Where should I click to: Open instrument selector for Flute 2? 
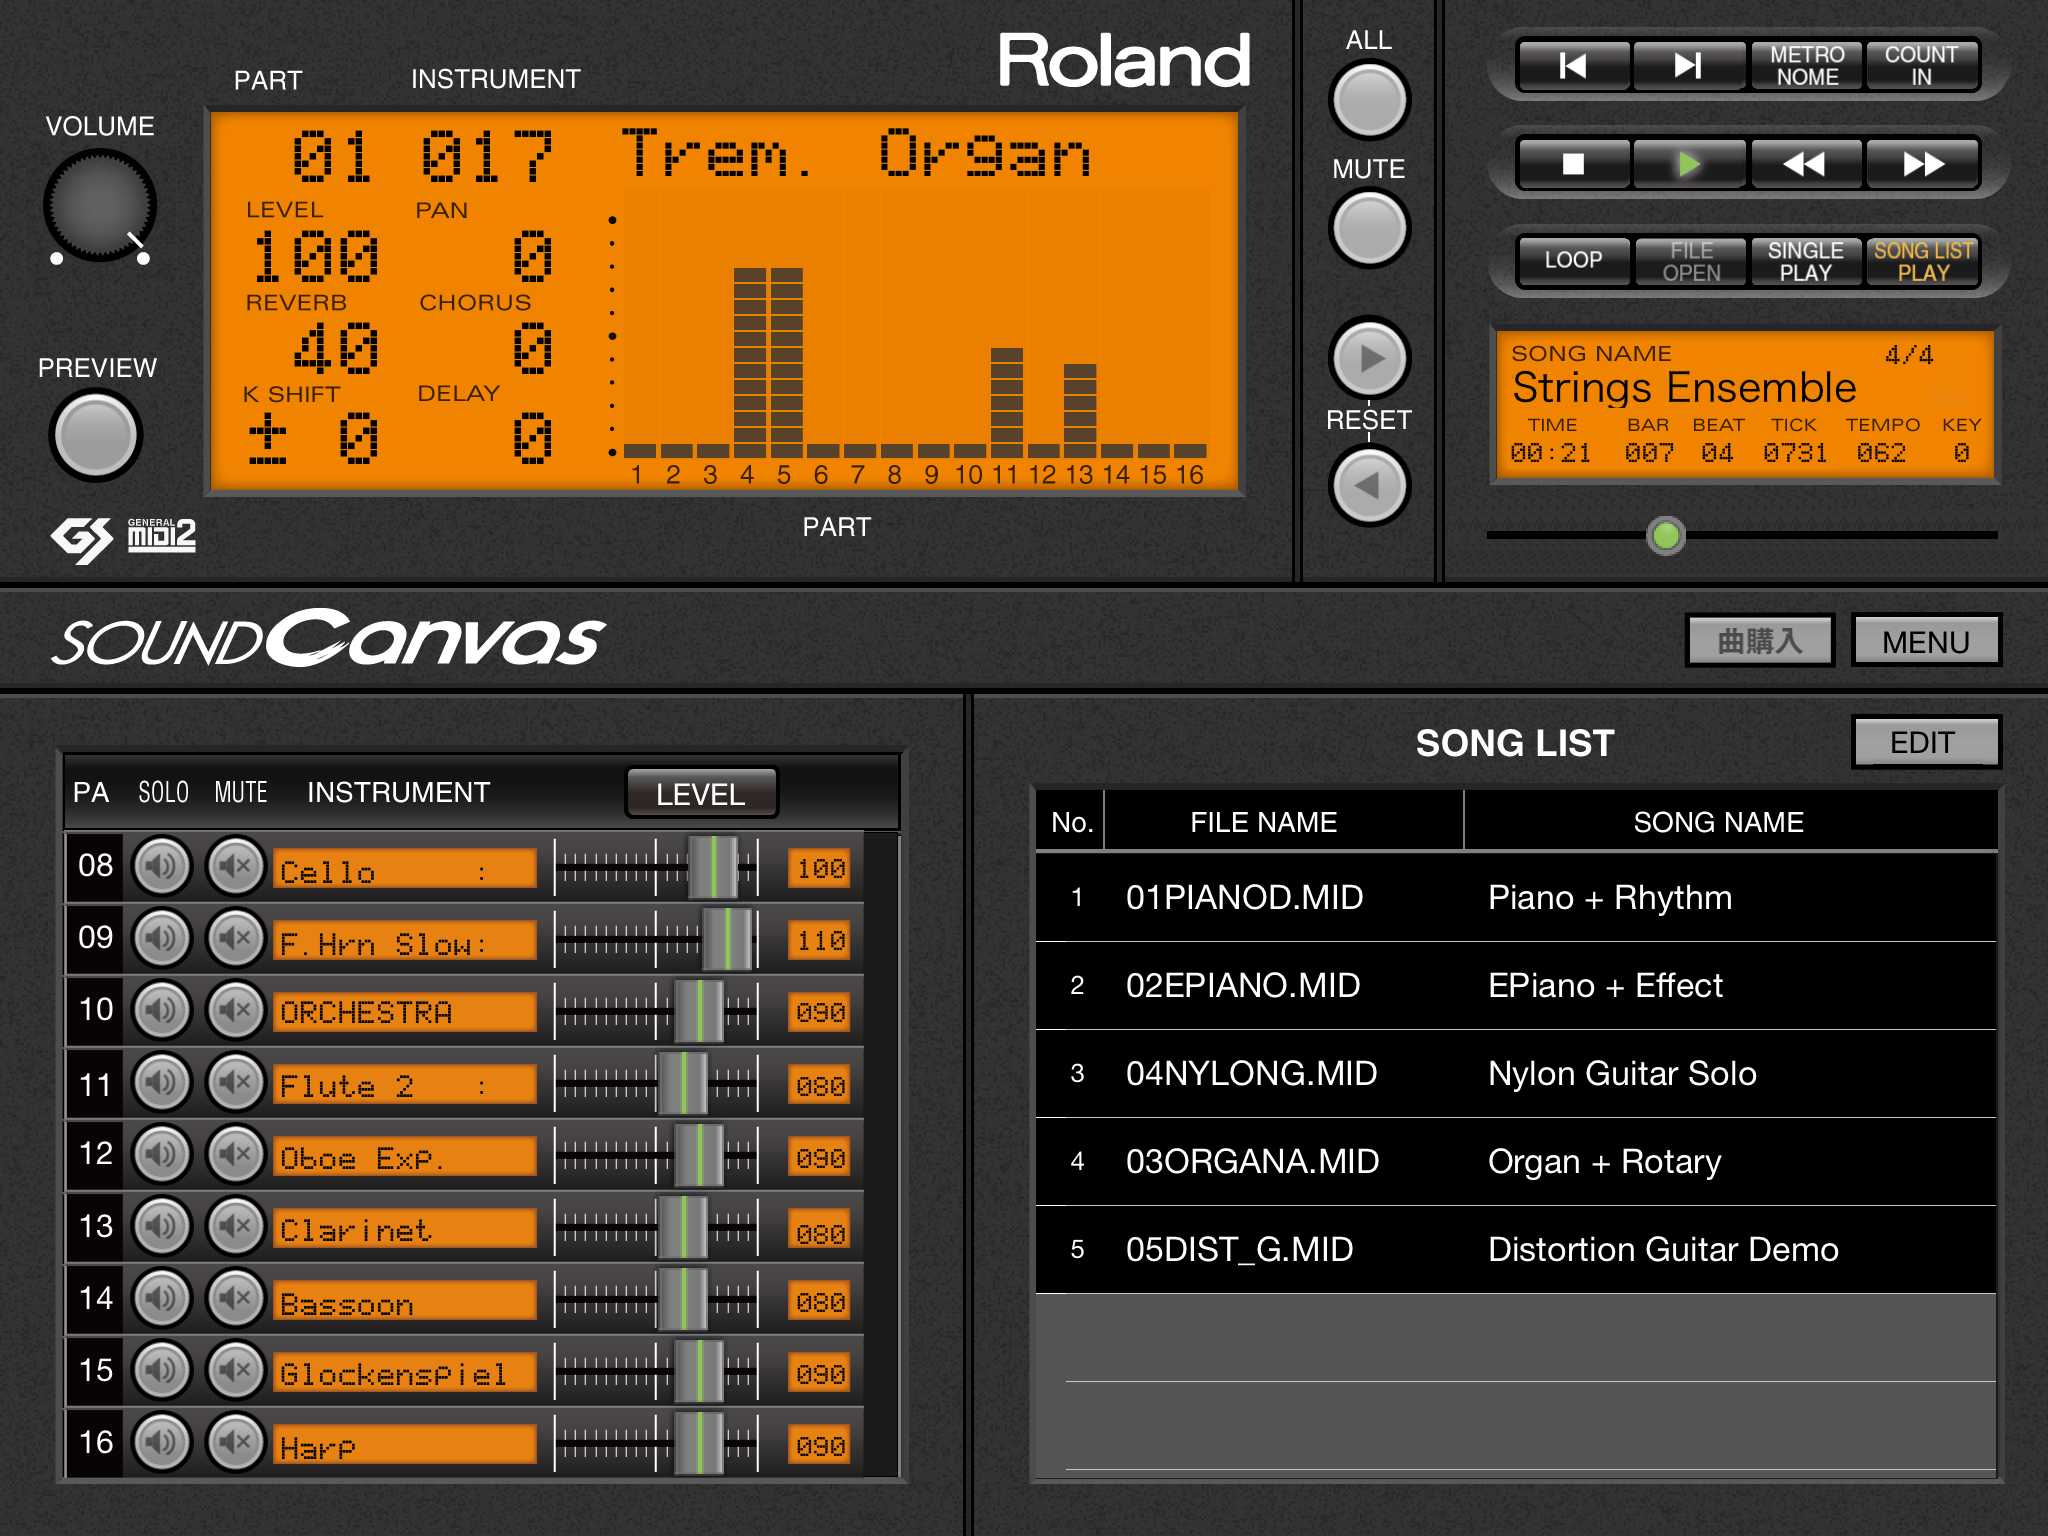[405, 1084]
